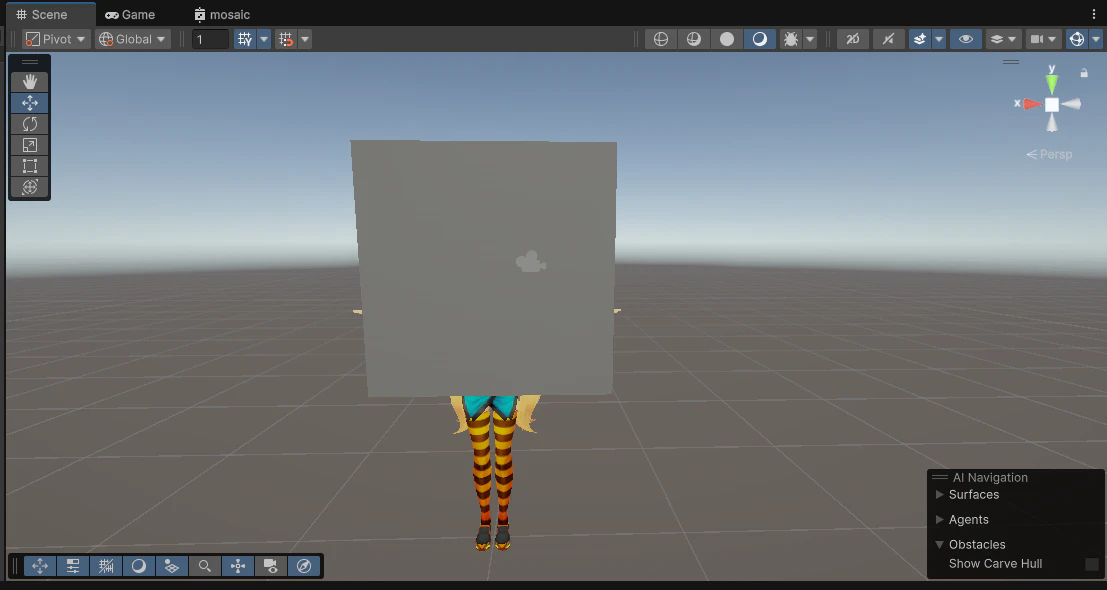Image resolution: width=1107 pixels, height=590 pixels.
Task: Select the Transform tool
Action: [30, 187]
